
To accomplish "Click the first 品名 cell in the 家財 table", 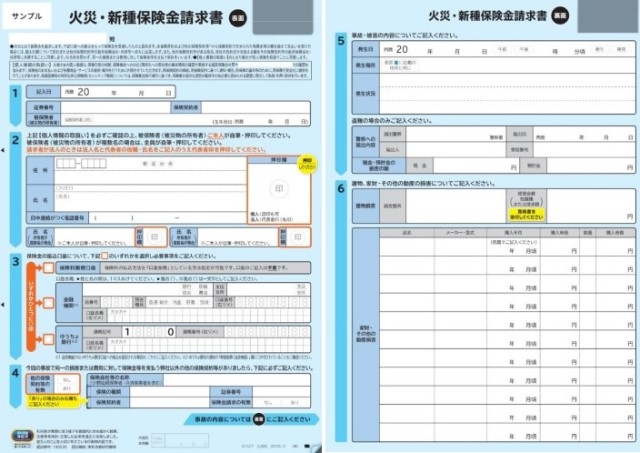I will pyautogui.click(x=407, y=246).
